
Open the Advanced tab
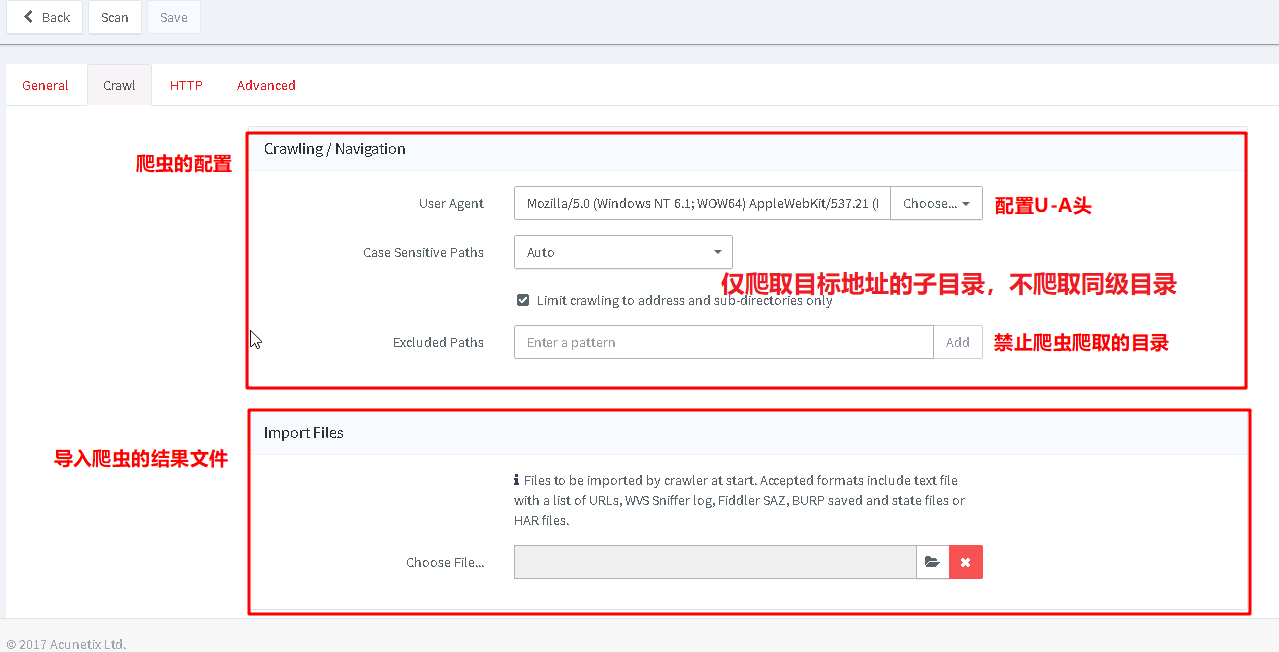tap(266, 85)
